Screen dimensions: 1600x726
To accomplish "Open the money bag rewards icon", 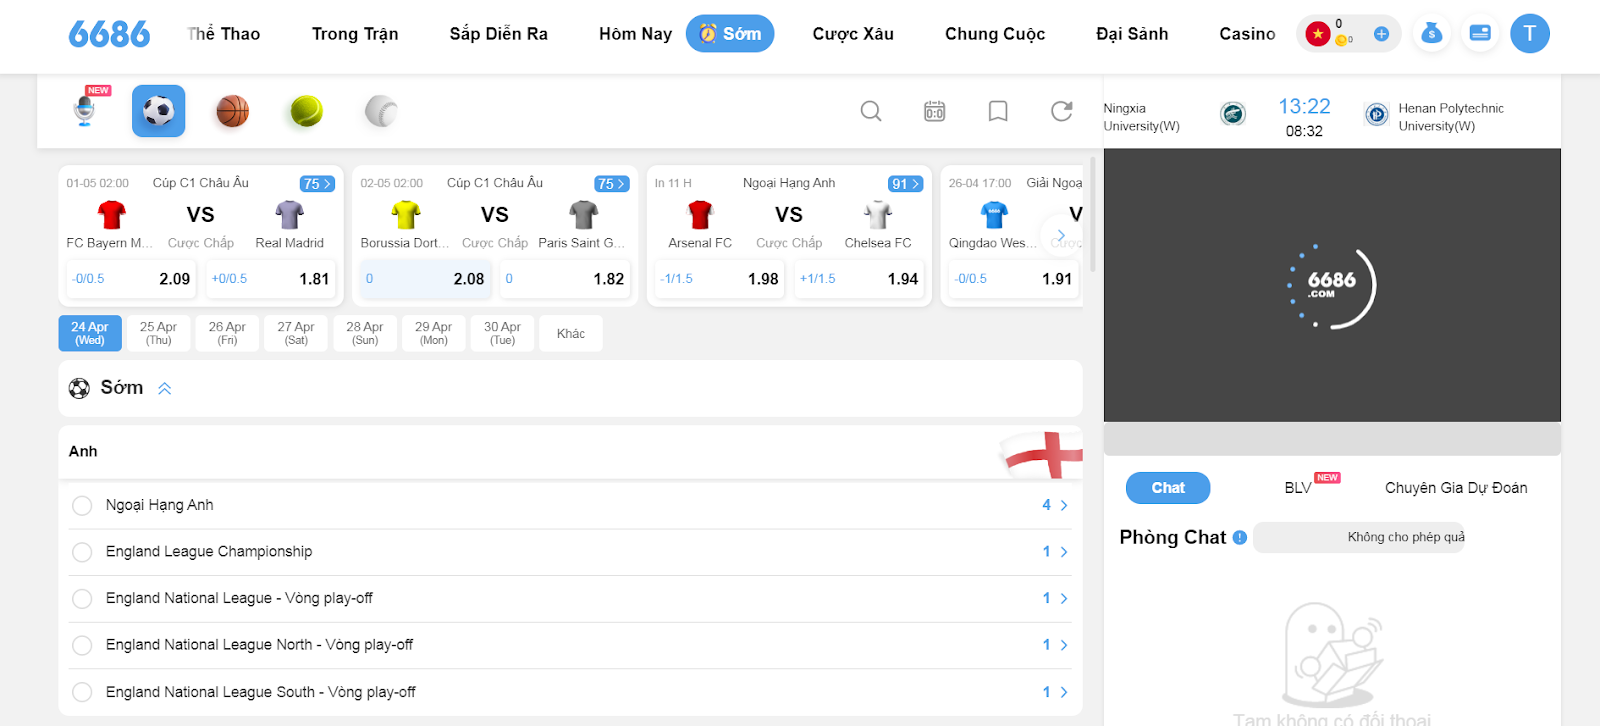I will pyautogui.click(x=1432, y=34).
